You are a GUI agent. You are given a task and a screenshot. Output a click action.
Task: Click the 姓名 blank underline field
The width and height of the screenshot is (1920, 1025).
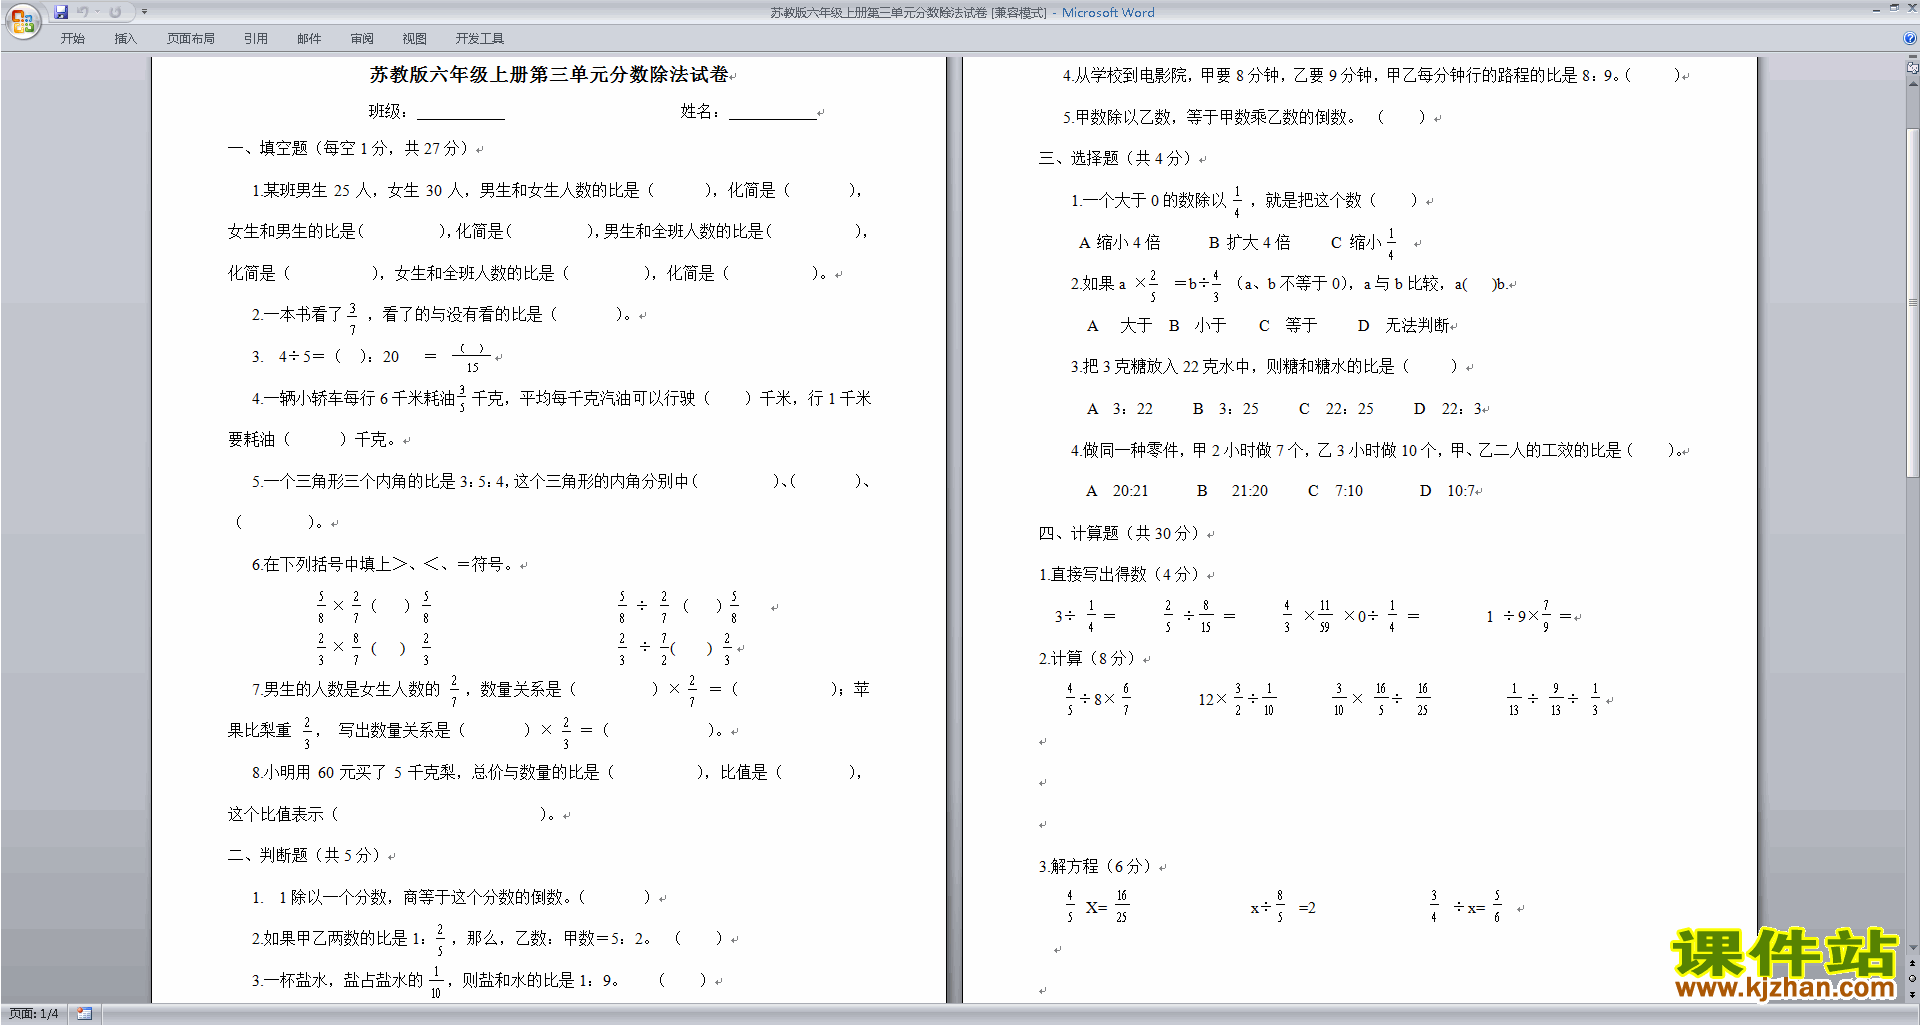pyautogui.click(x=773, y=112)
